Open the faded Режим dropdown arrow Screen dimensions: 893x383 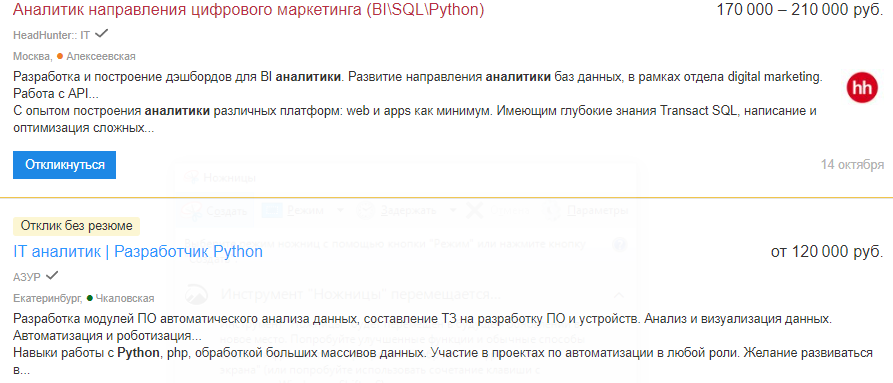tap(340, 211)
